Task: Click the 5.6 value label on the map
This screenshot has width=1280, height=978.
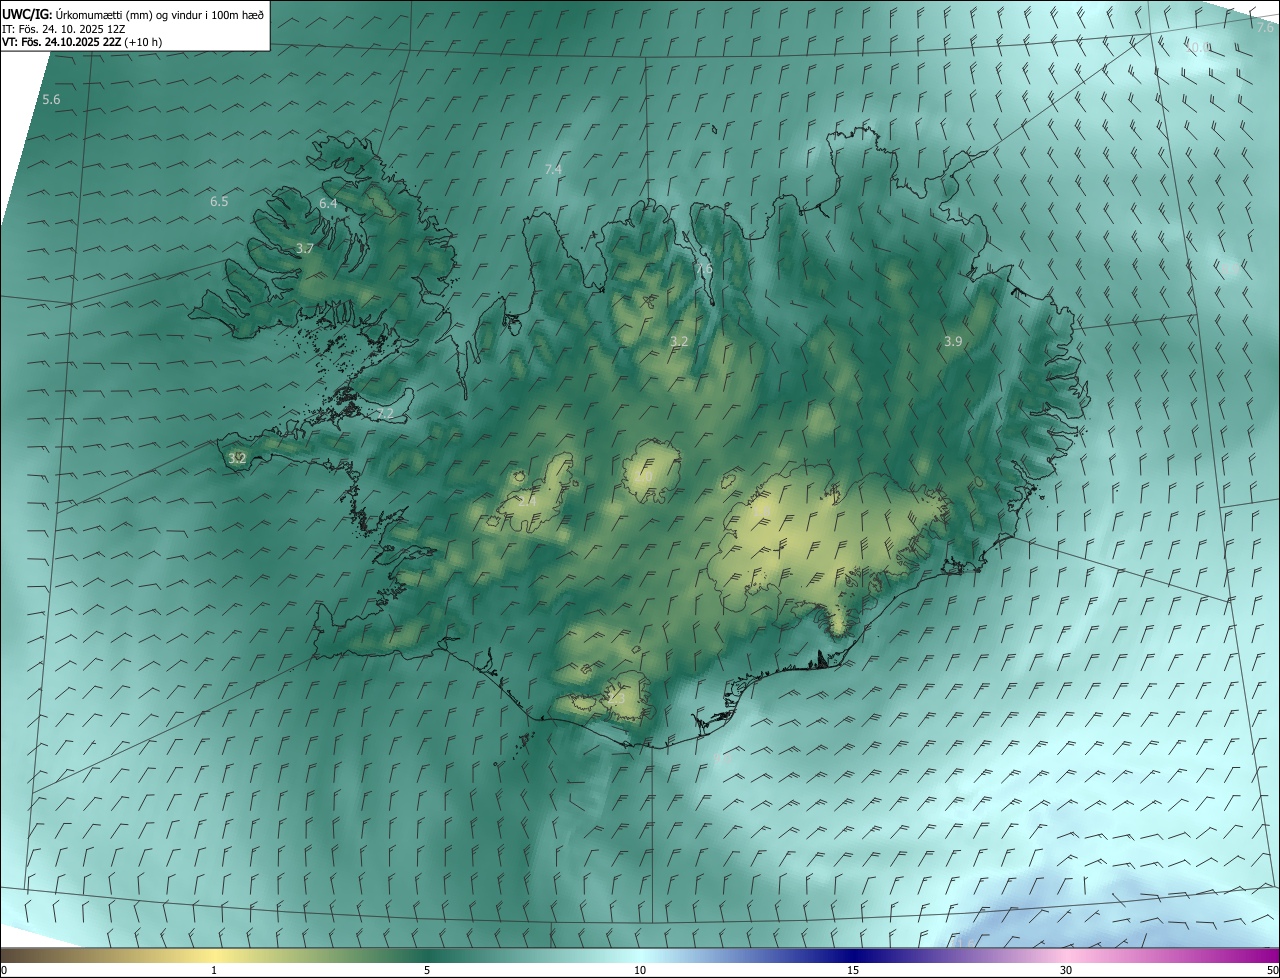Action: point(52,100)
